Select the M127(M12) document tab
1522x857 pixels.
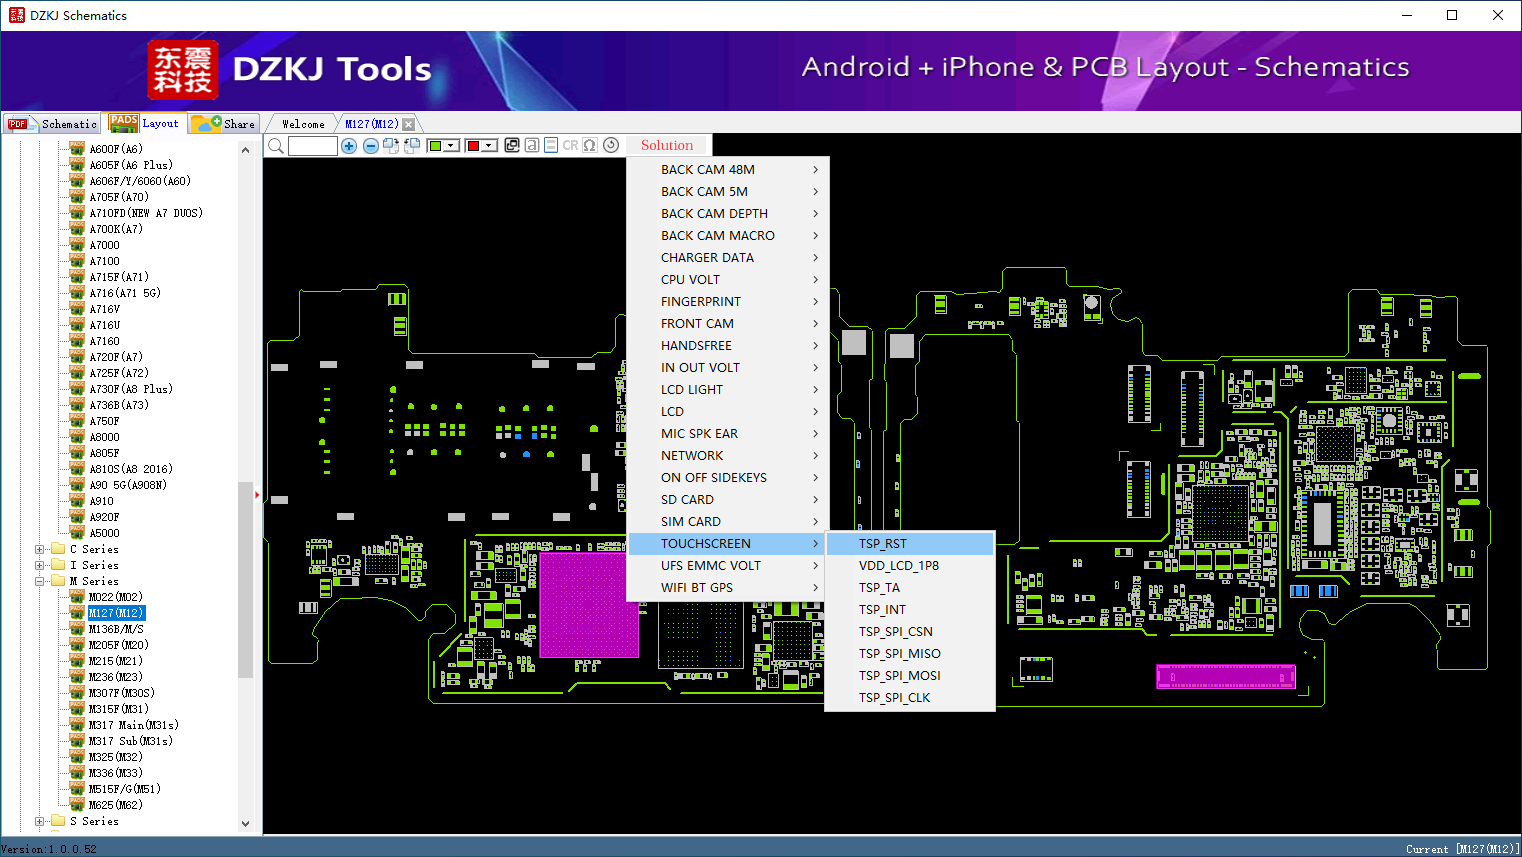(372, 124)
